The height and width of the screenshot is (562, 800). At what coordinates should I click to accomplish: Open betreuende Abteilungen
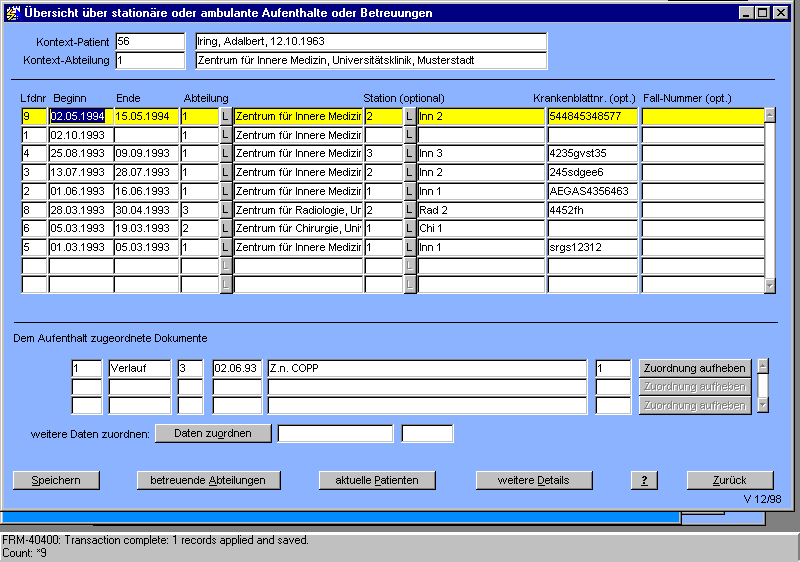tap(208, 480)
